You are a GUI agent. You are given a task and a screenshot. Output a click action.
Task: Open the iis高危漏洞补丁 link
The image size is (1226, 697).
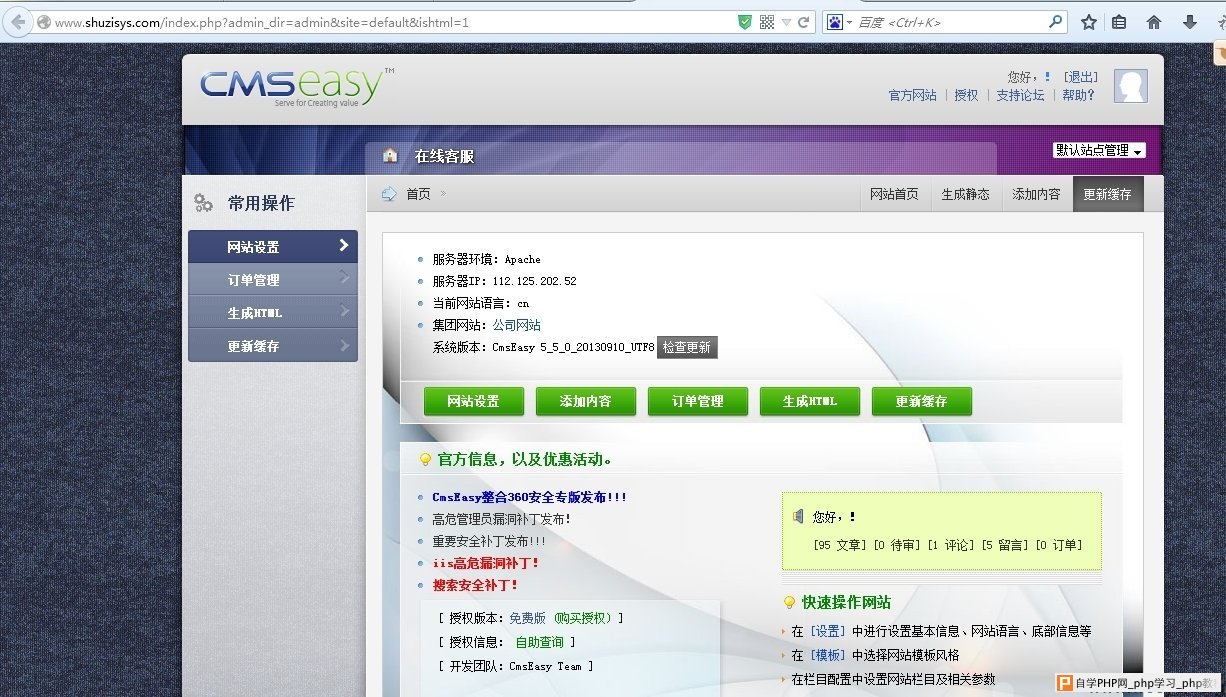[x=486, y=563]
